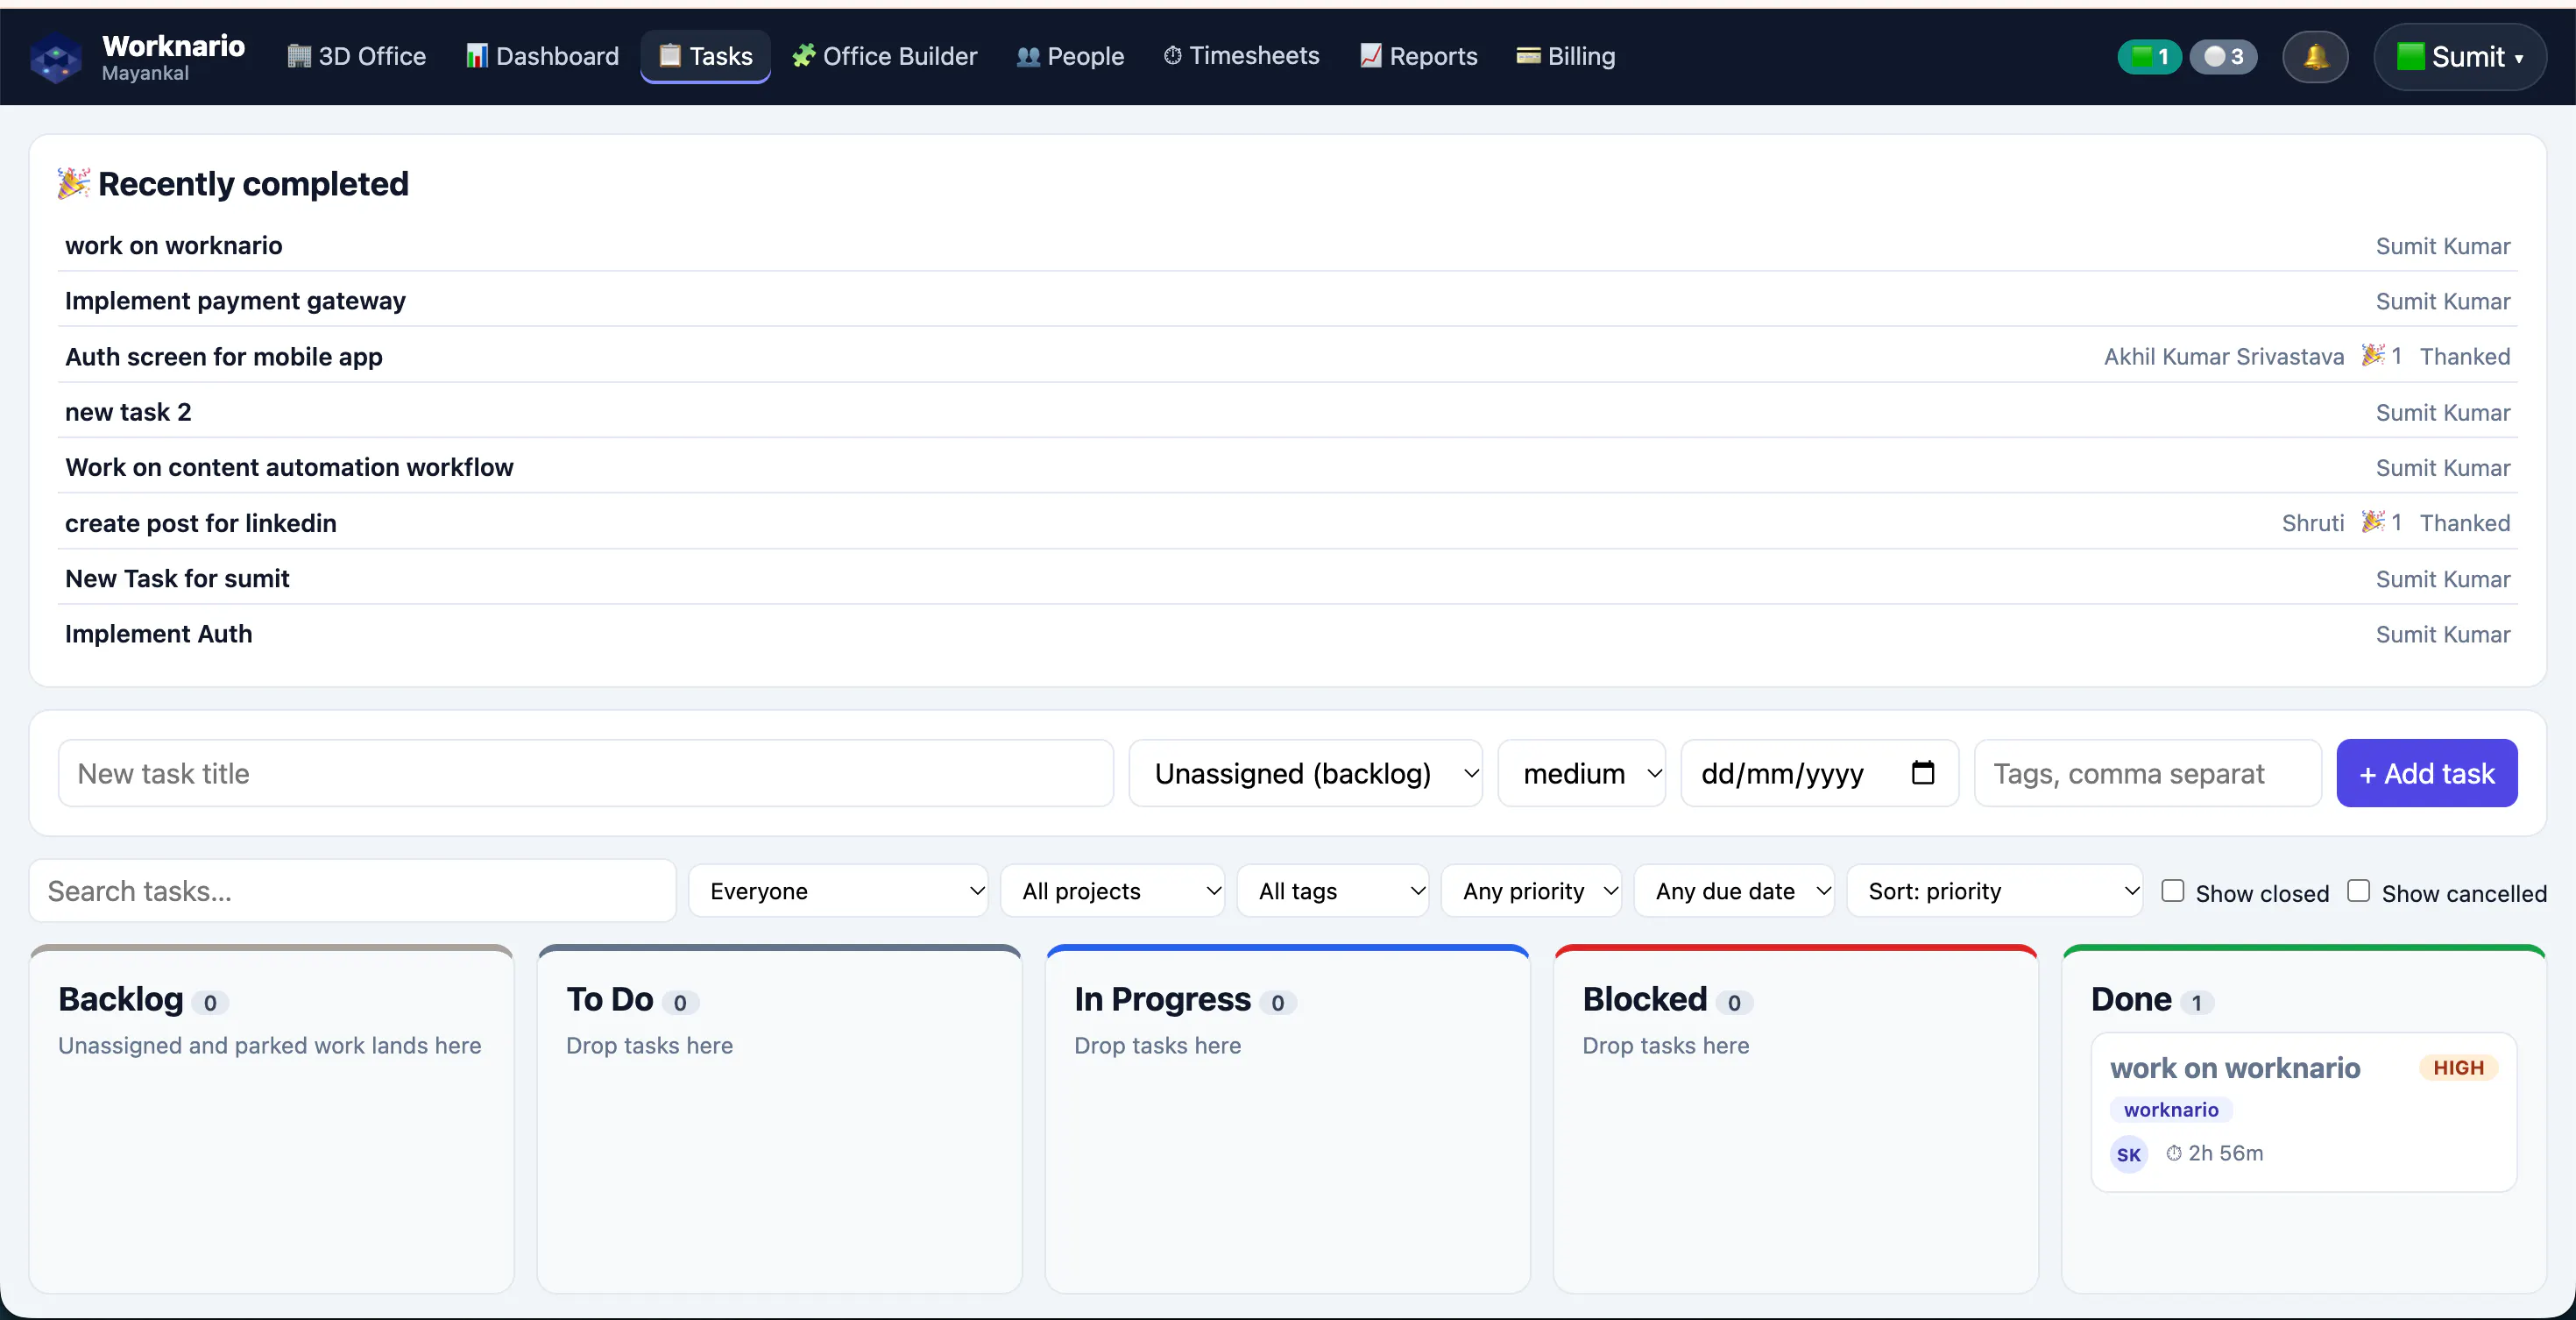Click the Work on content automation workflow row
2576x1320 pixels.
[1287, 467]
